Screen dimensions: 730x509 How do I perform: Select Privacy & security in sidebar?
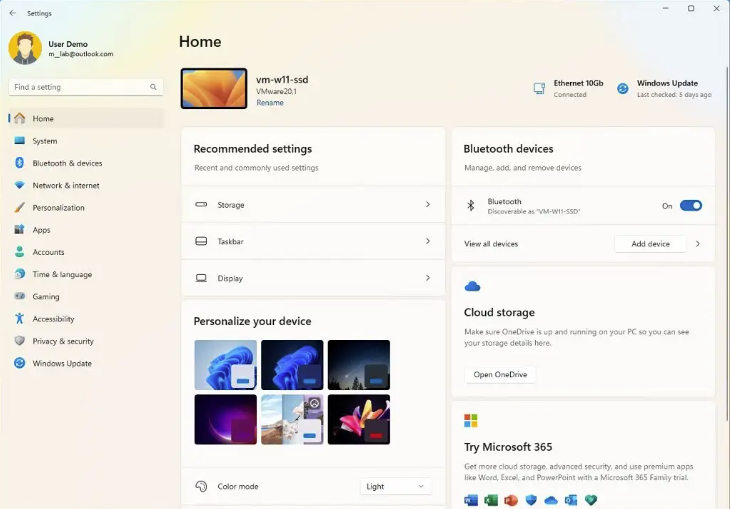tap(63, 341)
